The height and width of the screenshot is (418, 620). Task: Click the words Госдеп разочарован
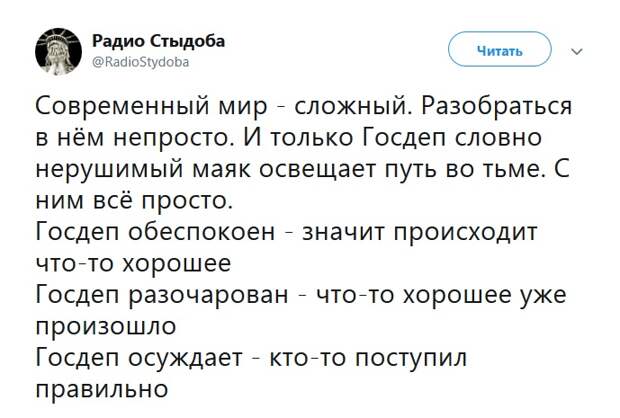click(x=162, y=295)
